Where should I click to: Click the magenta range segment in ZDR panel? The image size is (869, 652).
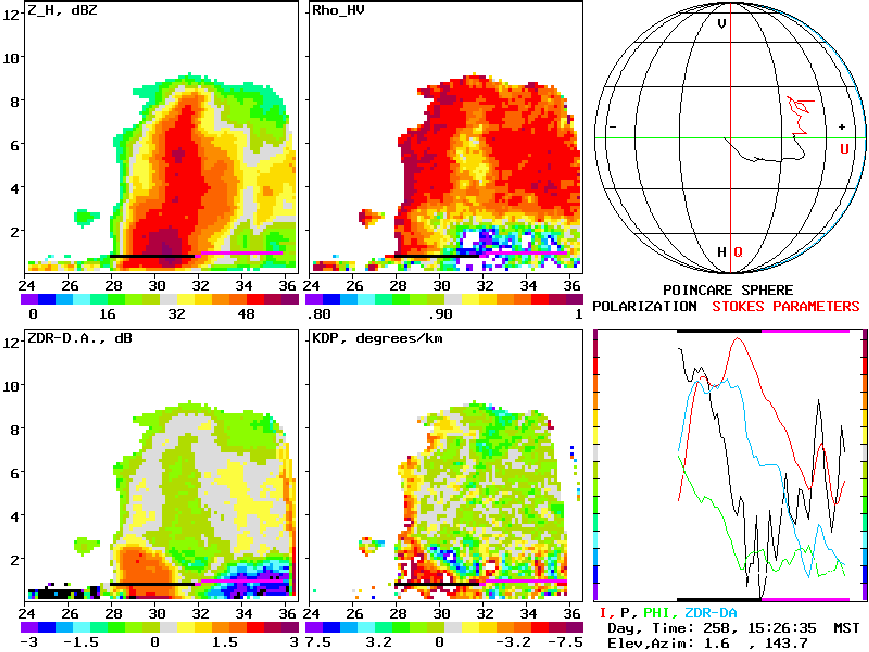244,580
